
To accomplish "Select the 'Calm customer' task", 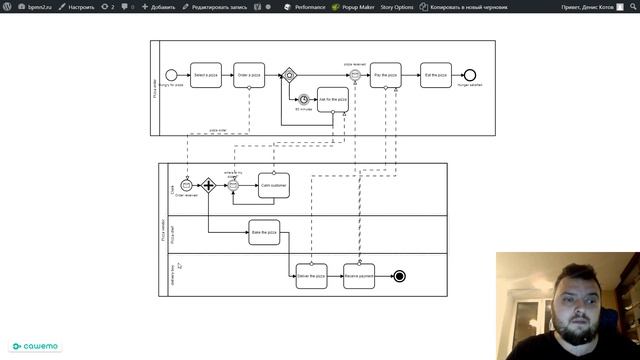I will click(x=274, y=185).
